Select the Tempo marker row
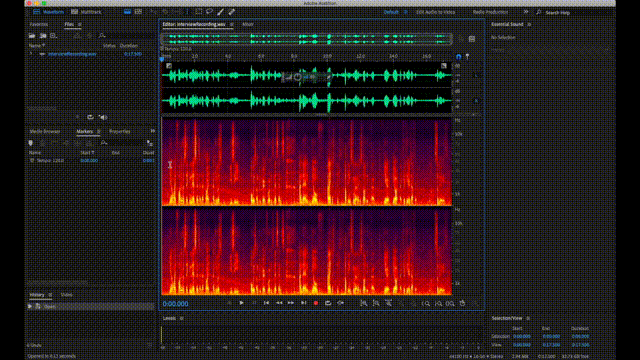This screenshot has width=640, height=360. click(x=91, y=160)
